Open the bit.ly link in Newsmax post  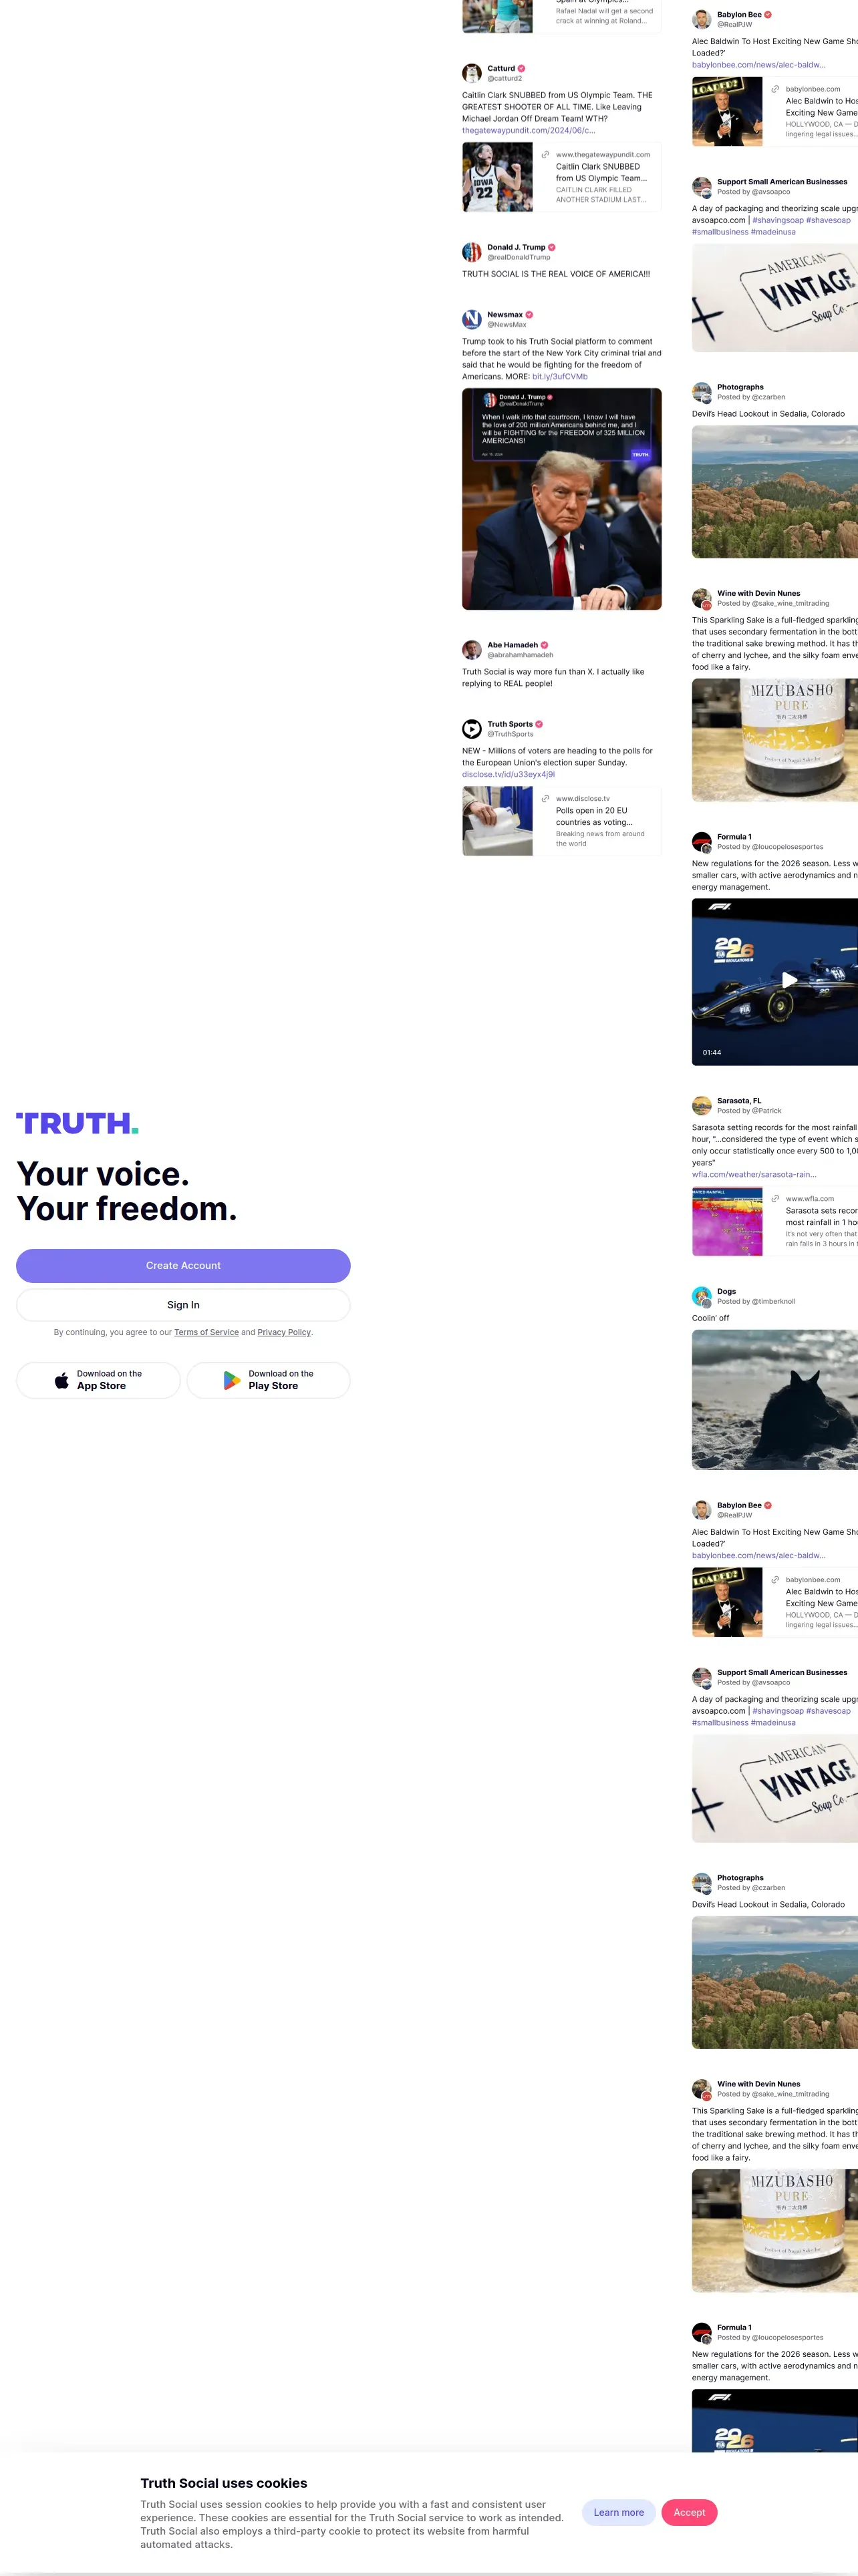tap(560, 377)
